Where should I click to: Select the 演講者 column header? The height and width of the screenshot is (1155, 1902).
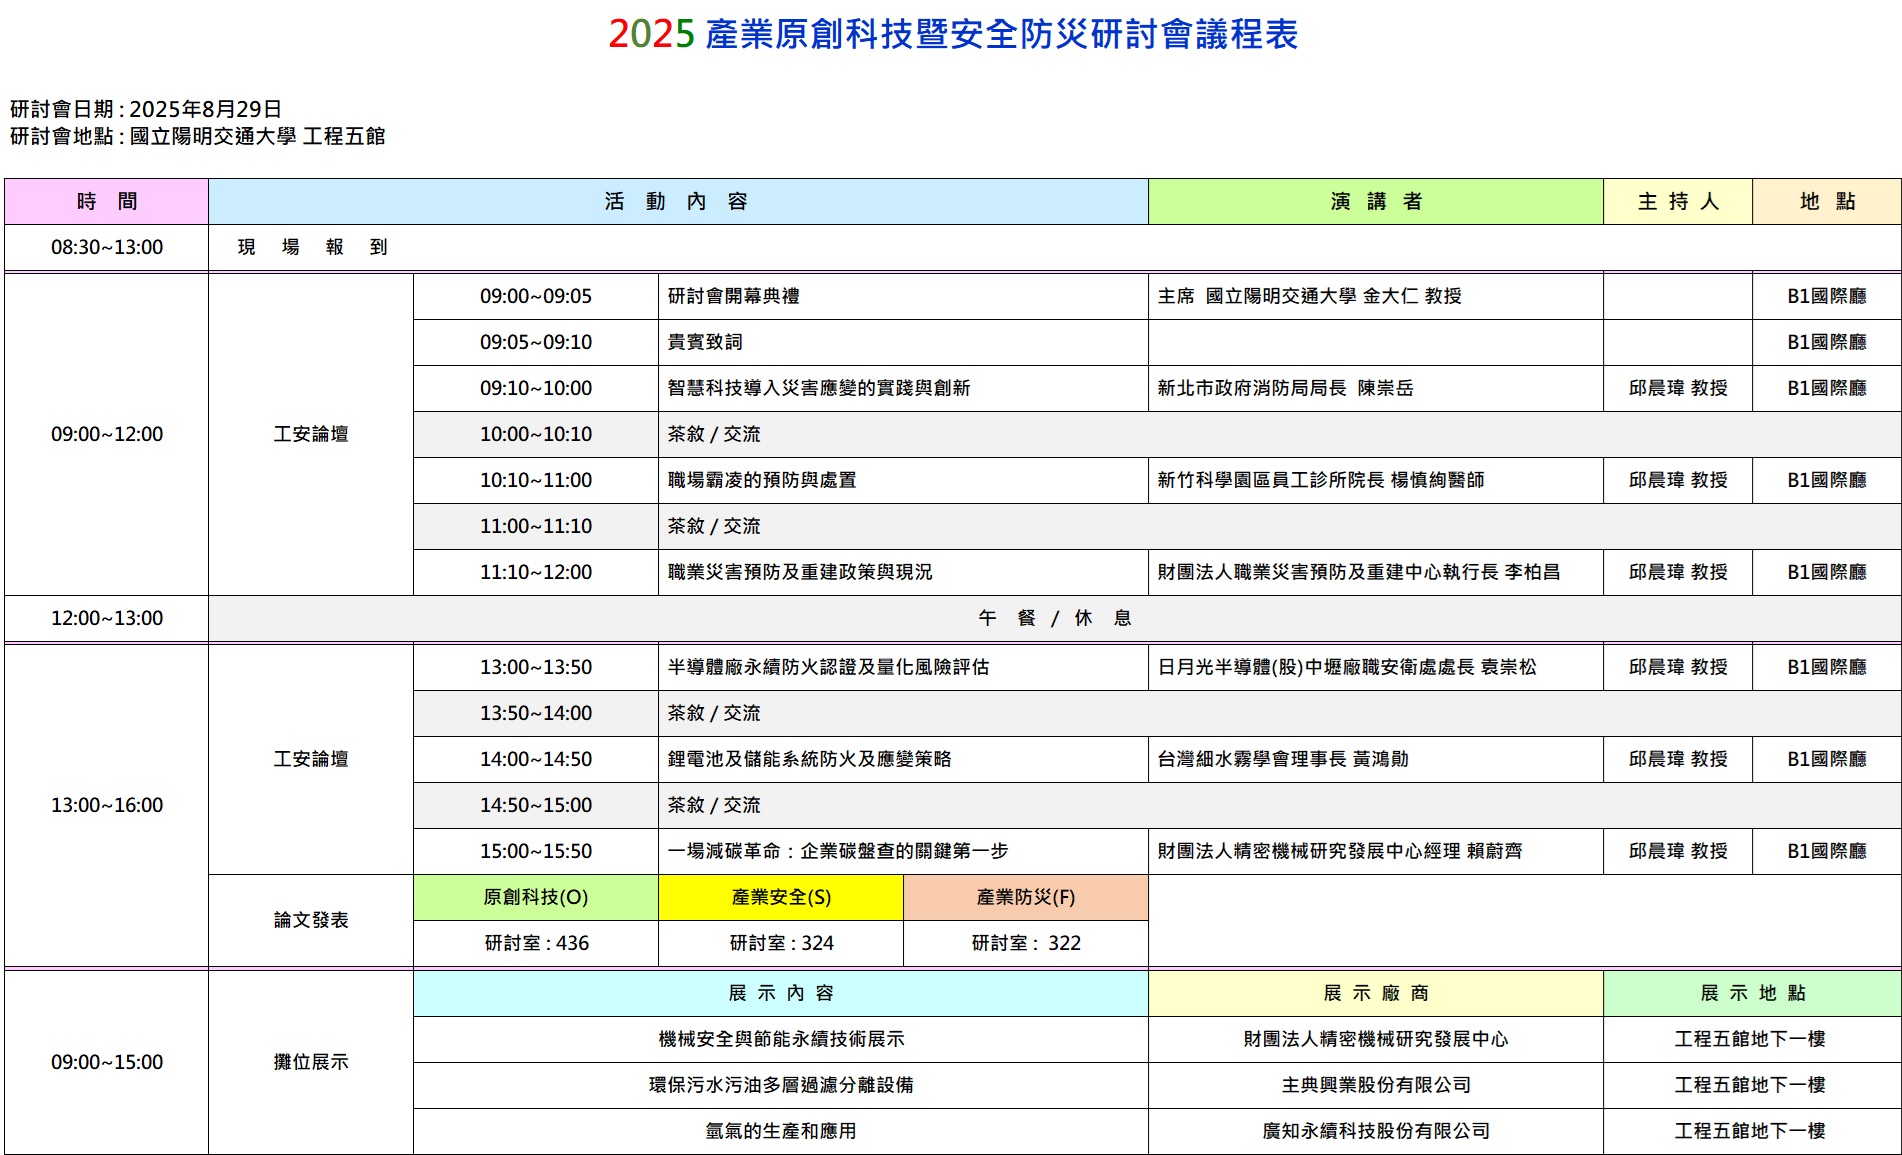[1376, 201]
